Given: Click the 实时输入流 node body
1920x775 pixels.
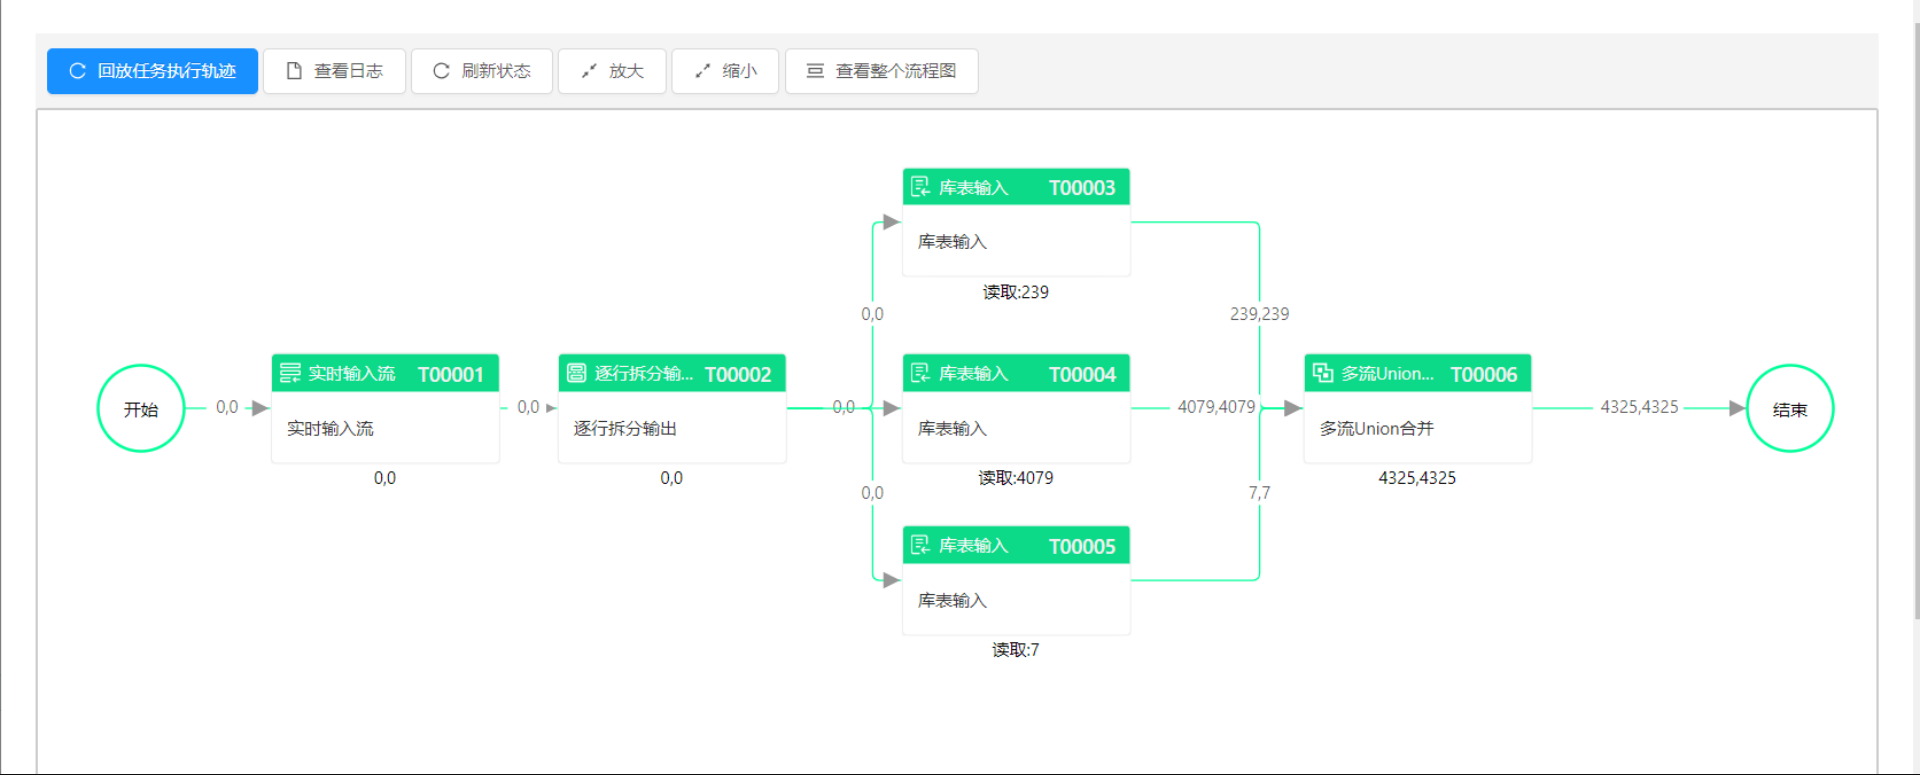Looking at the screenshot, I should pos(385,428).
